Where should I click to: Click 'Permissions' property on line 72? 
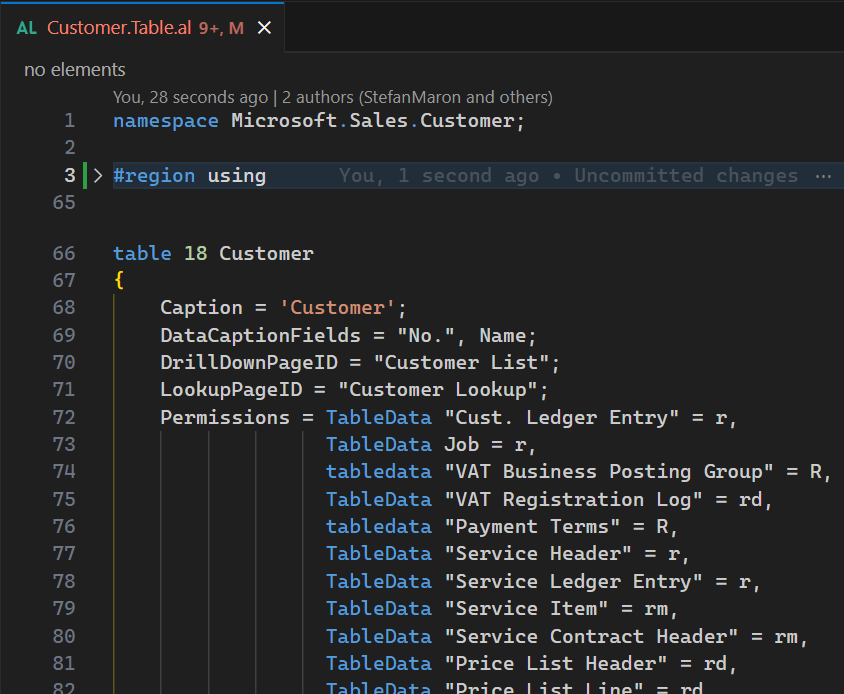pyautogui.click(x=225, y=417)
